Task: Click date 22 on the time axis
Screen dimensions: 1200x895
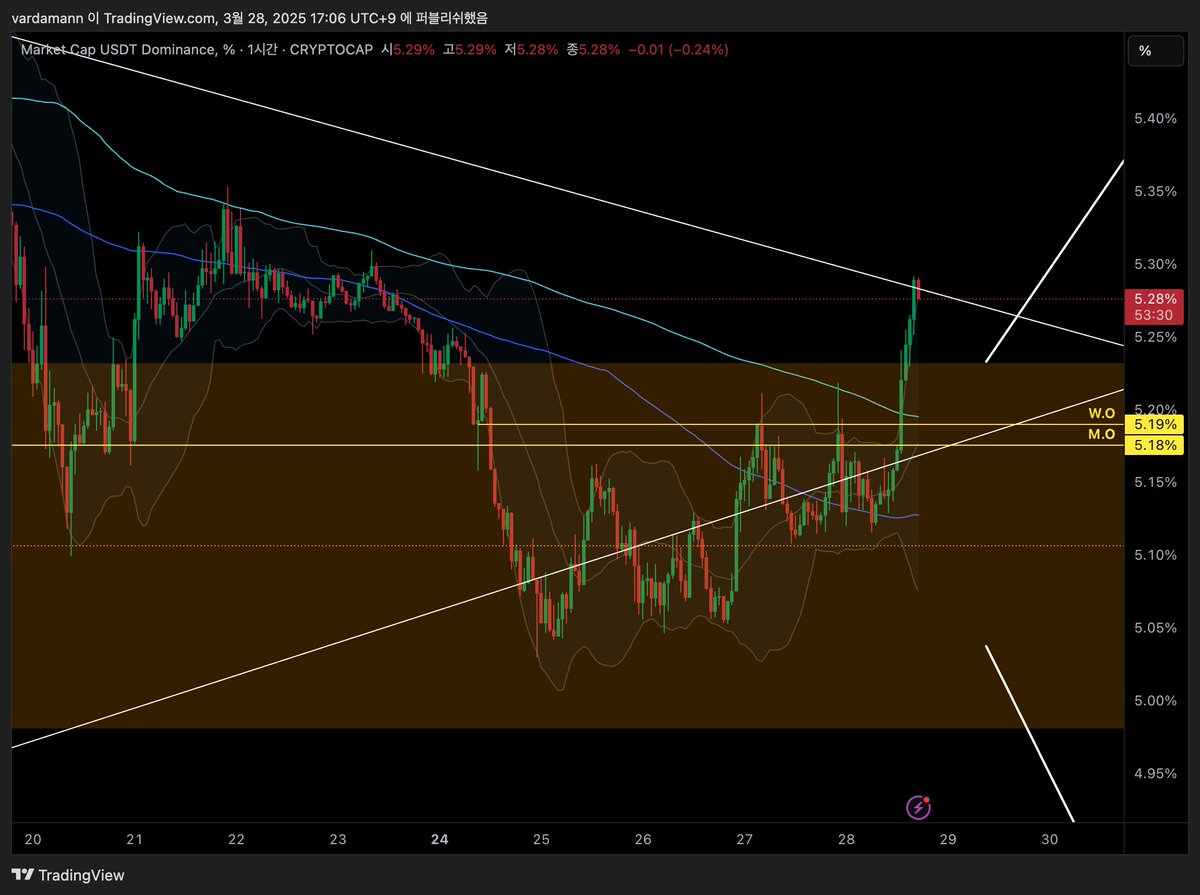Action: coord(237,840)
